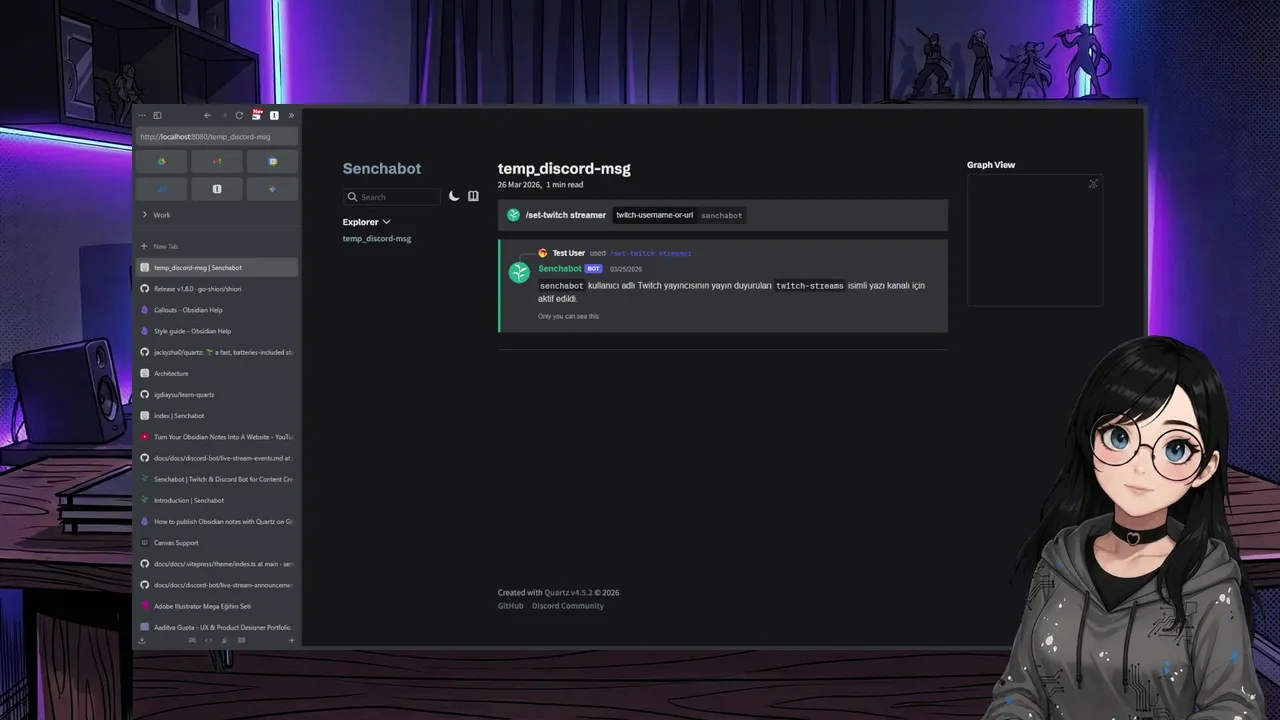
Task: Open temp_discord-msg in Explorer
Action: pyautogui.click(x=377, y=239)
